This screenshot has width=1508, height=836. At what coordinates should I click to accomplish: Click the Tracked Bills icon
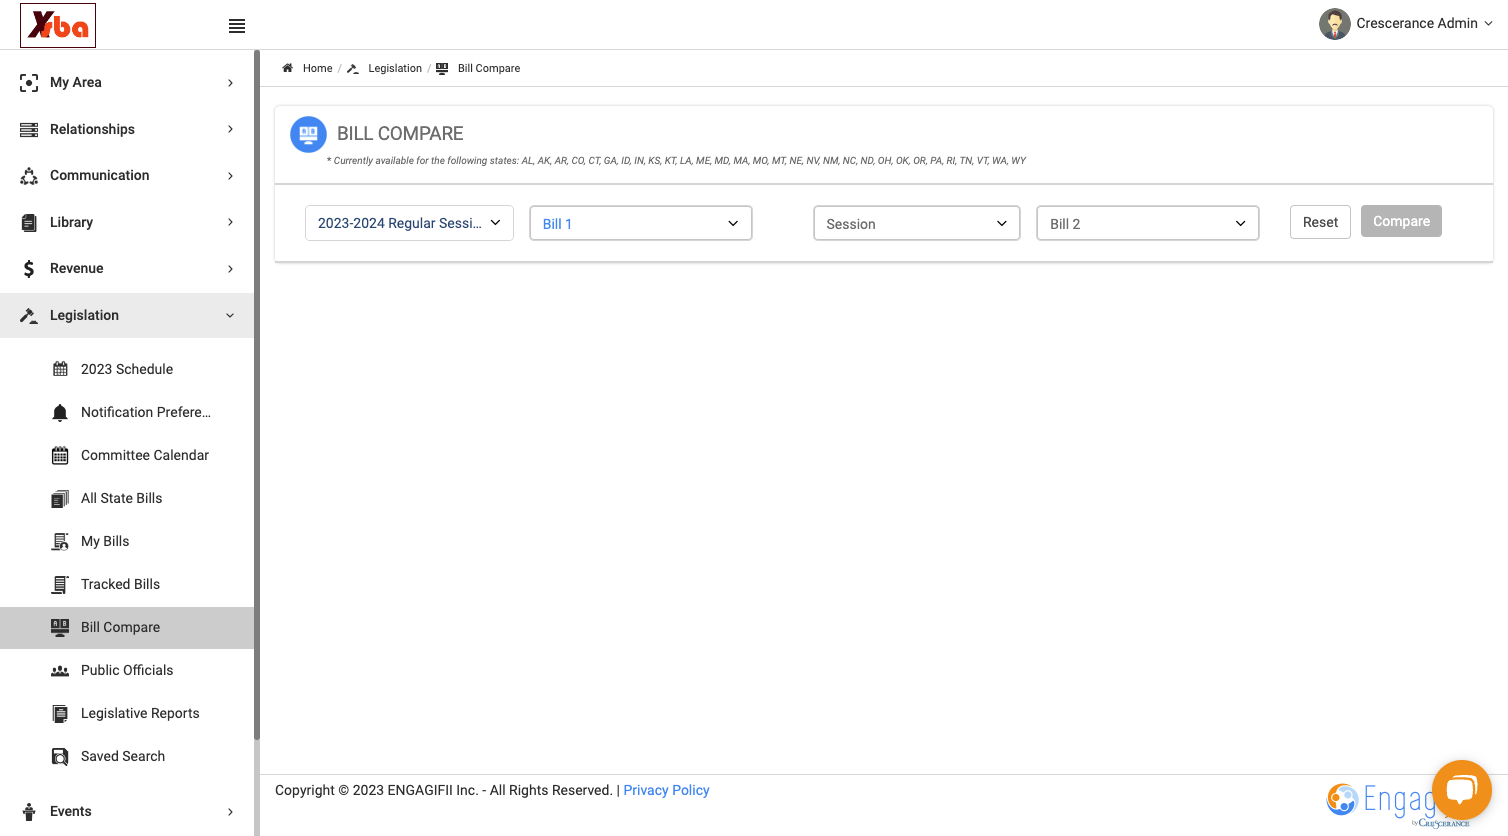pyautogui.click(x=60, y=585)
